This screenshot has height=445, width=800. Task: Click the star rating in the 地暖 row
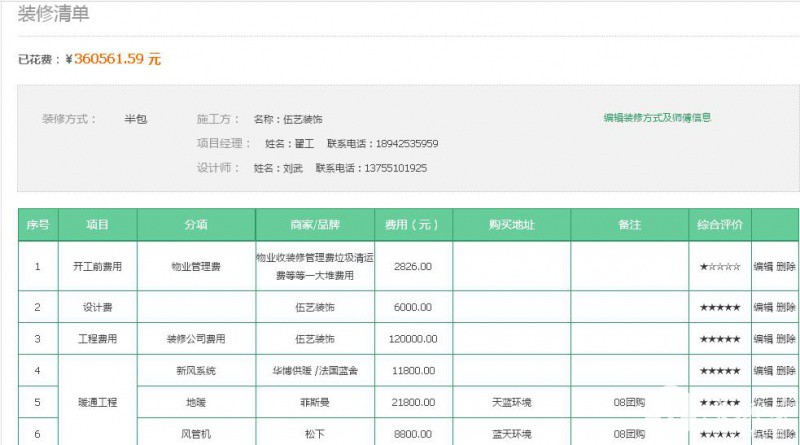(719, 403)
